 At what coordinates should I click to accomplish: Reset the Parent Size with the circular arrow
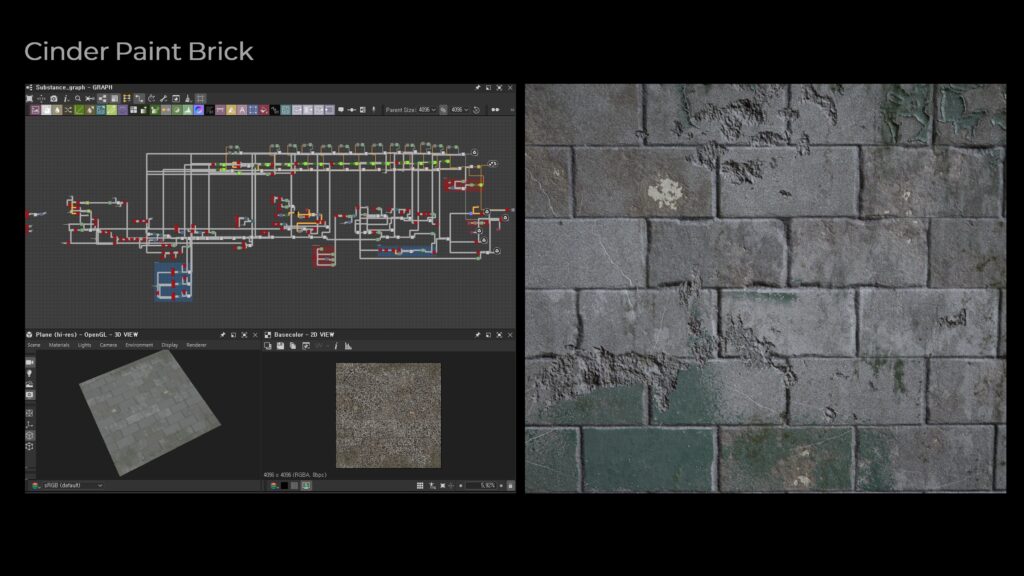point(476,110)
